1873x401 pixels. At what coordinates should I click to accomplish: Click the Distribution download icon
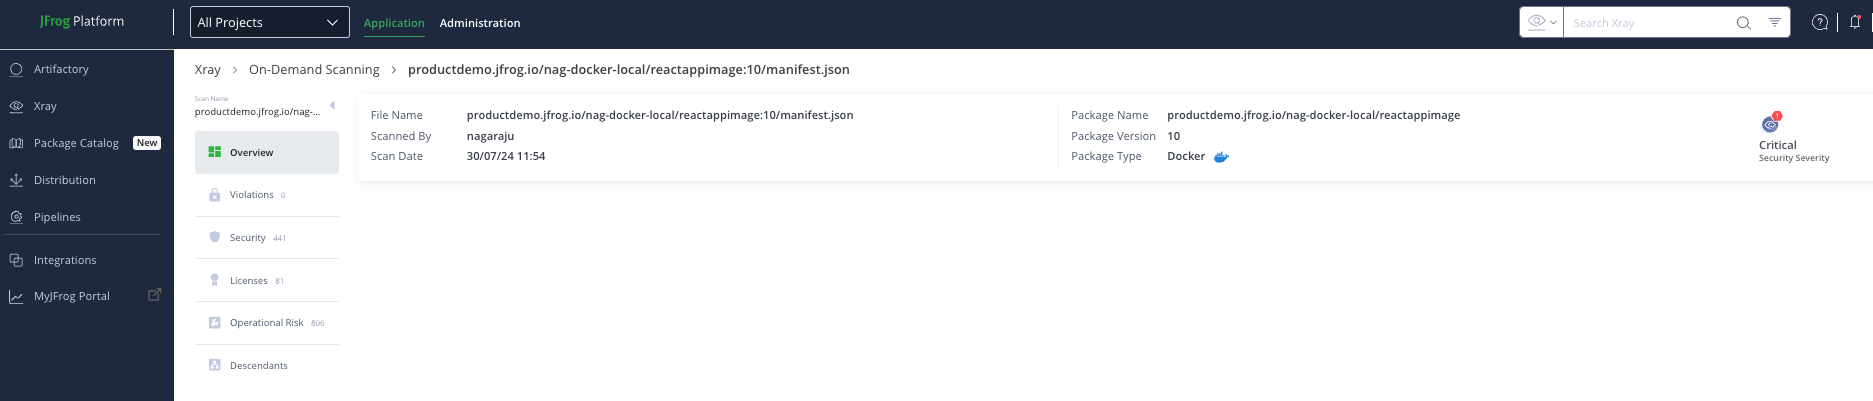pyautogui.click(x=16, y=180)
